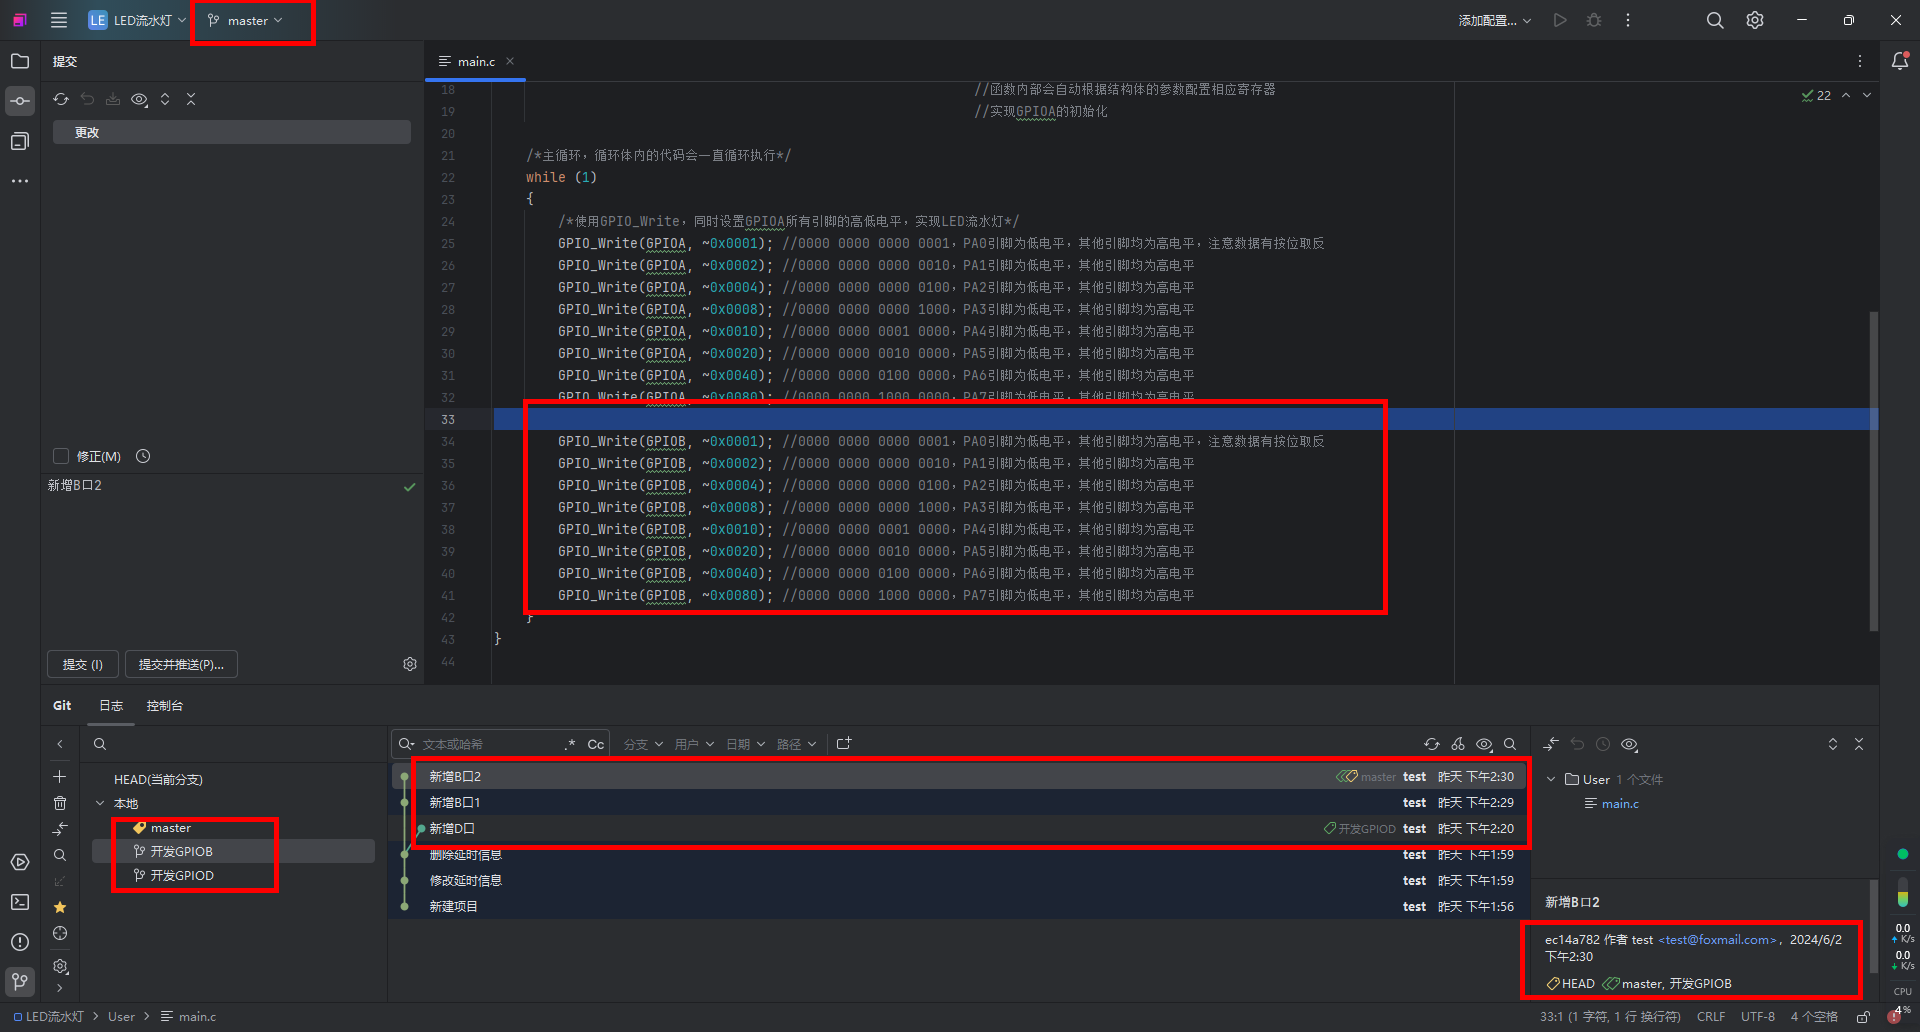The height and width of the screenshot is (1032, 1920).
Task: Toggle the Cc match case option
Action: (595, 744)
